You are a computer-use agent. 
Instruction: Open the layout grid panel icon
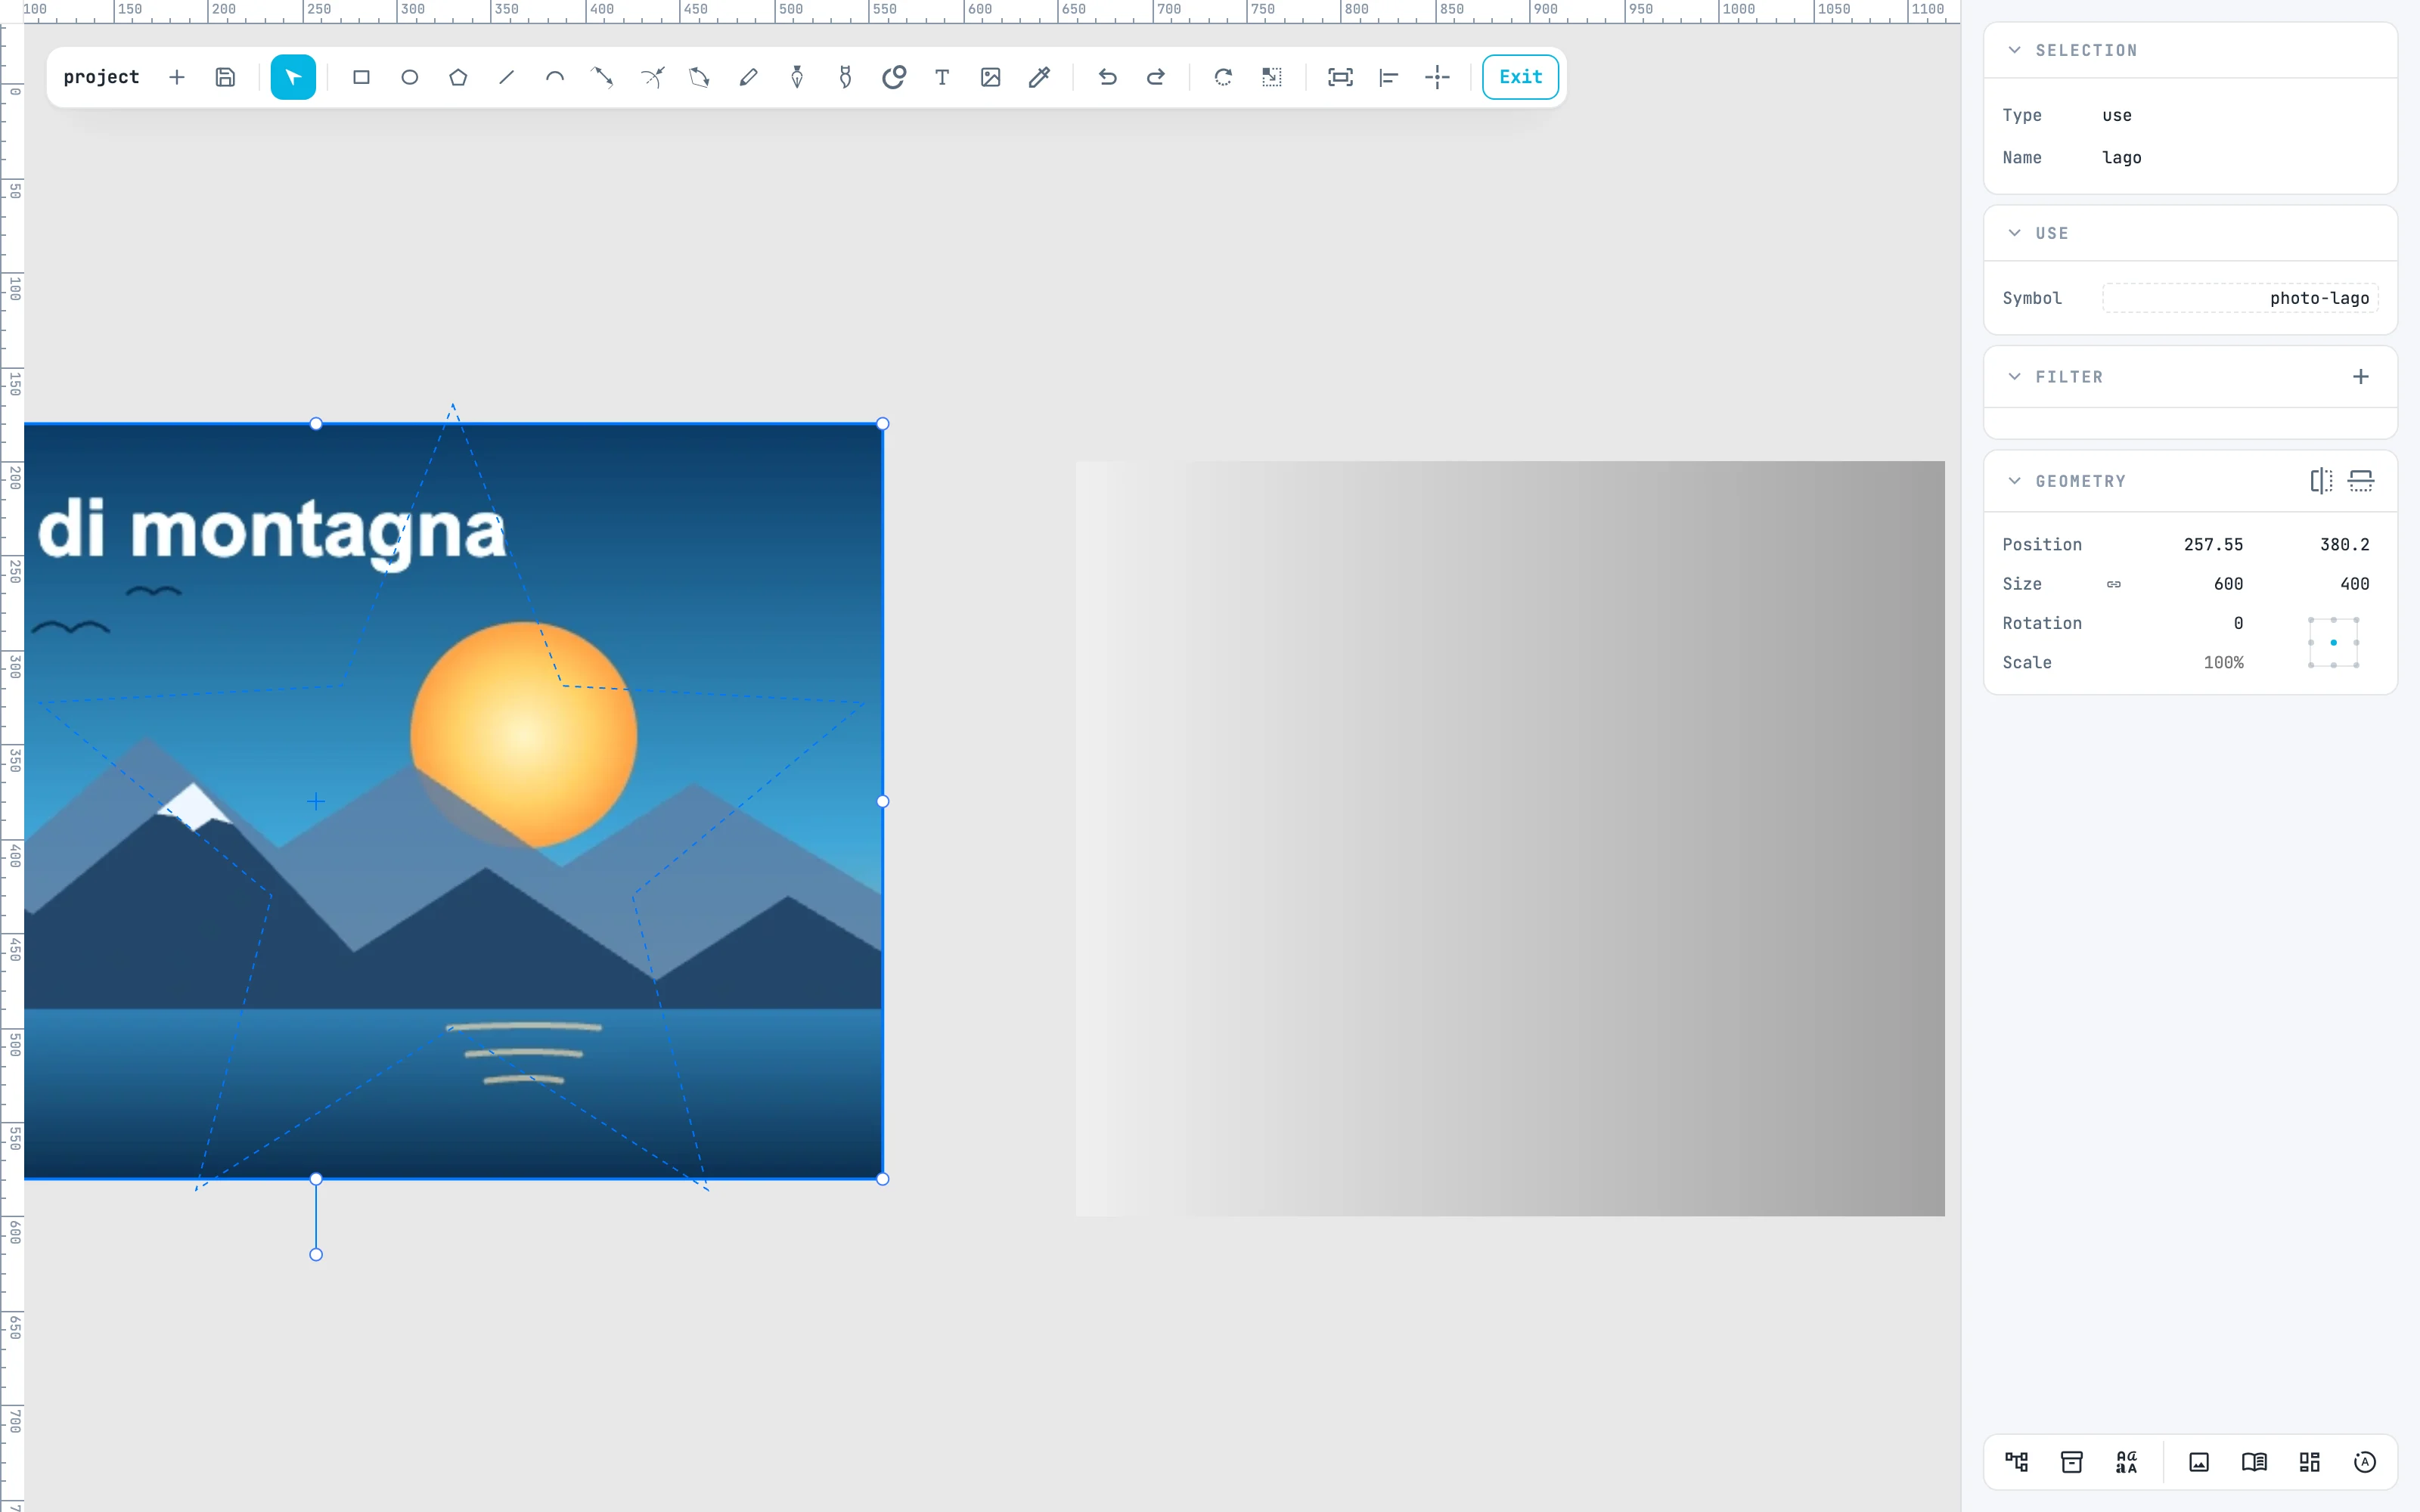point(2309,1462)
